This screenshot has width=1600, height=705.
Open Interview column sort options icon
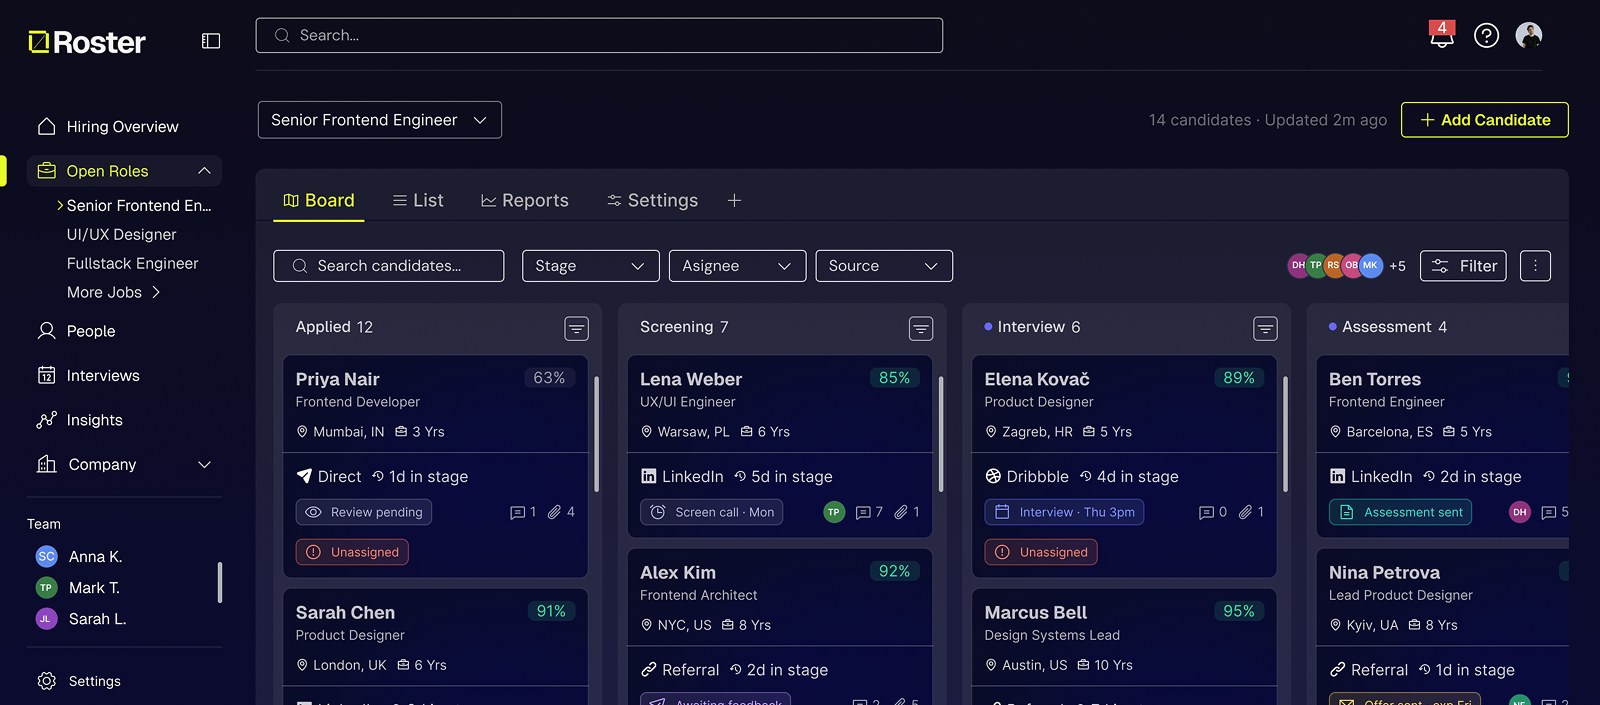[1265, 328]
